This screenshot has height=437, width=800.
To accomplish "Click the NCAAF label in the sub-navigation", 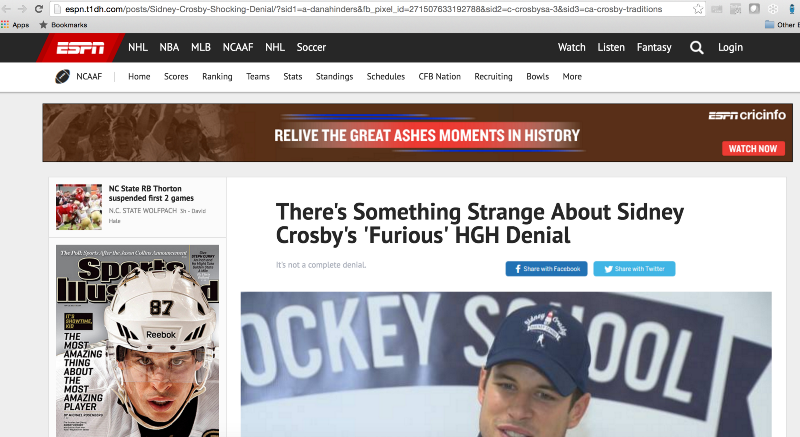I will (89, 76).
